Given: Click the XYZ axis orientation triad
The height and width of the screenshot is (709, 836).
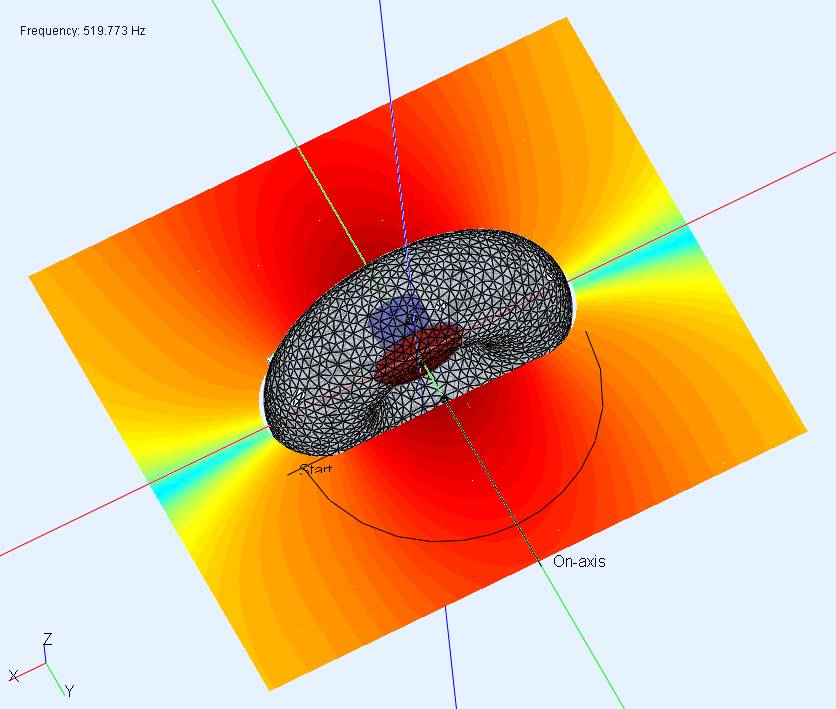Looking at the screenshot, I should [x=42, y=665].
